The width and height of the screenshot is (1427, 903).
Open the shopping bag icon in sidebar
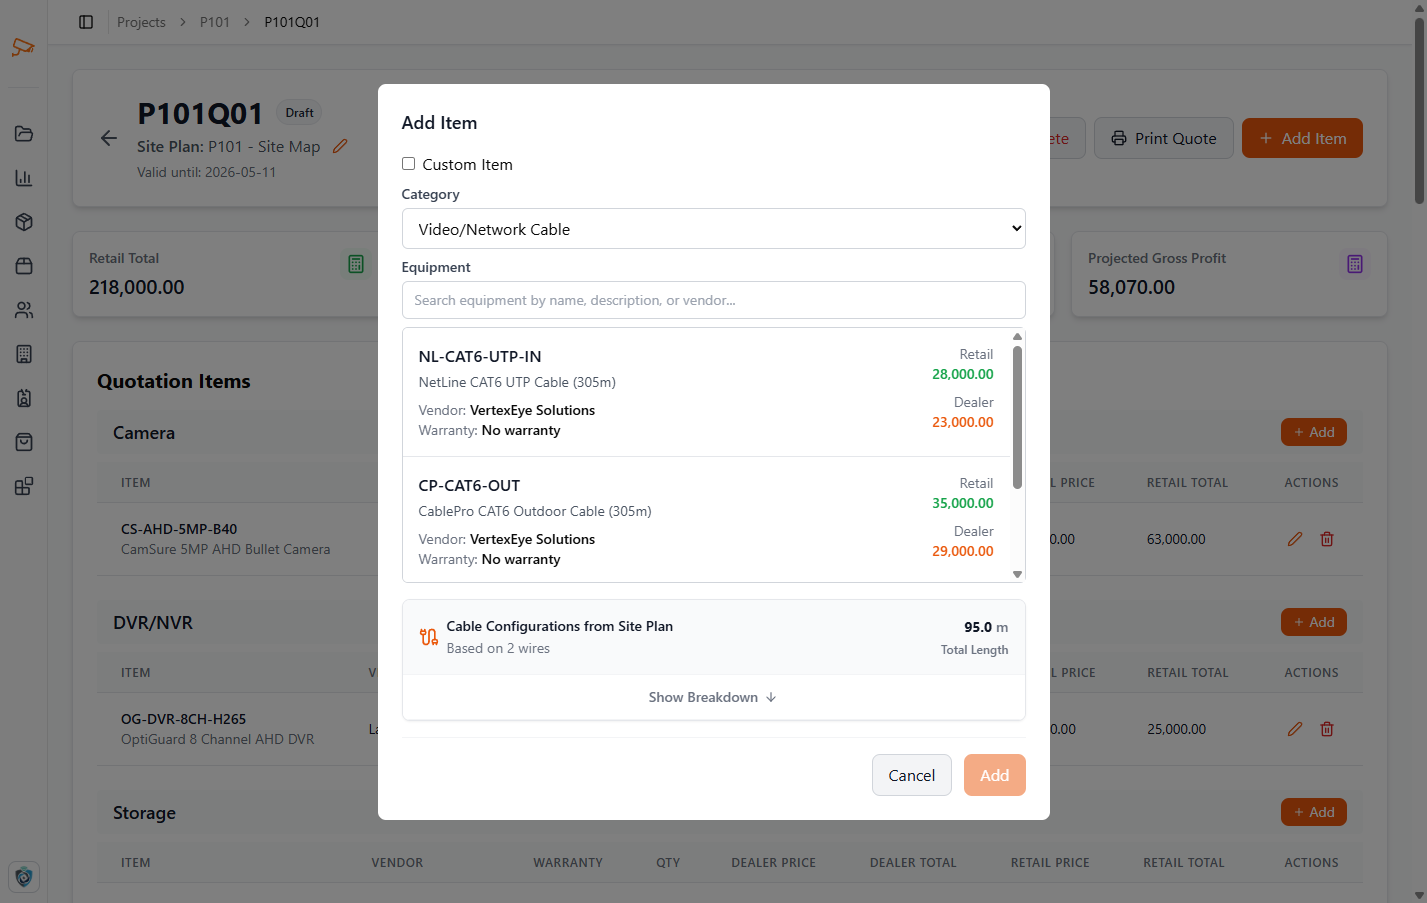tap(24, 442)
